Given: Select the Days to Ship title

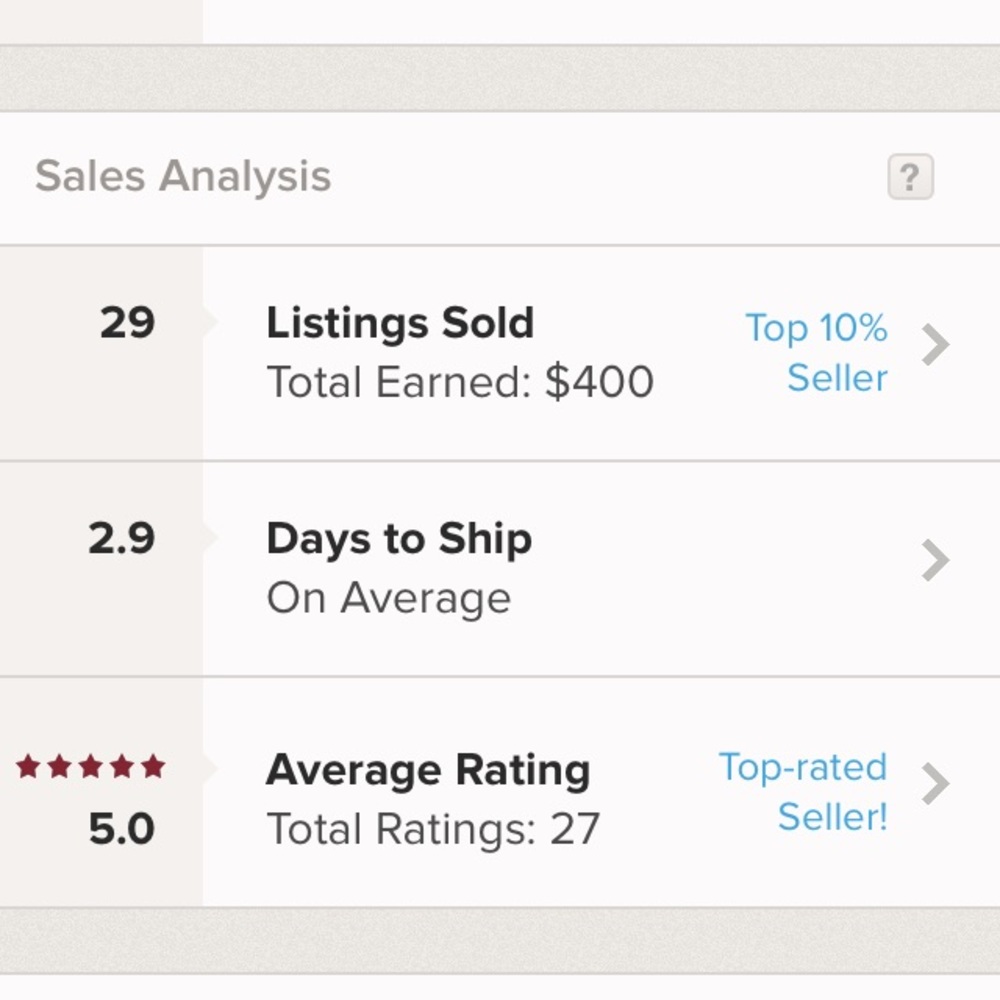Looking at the screenshot, I should [398, 539].
